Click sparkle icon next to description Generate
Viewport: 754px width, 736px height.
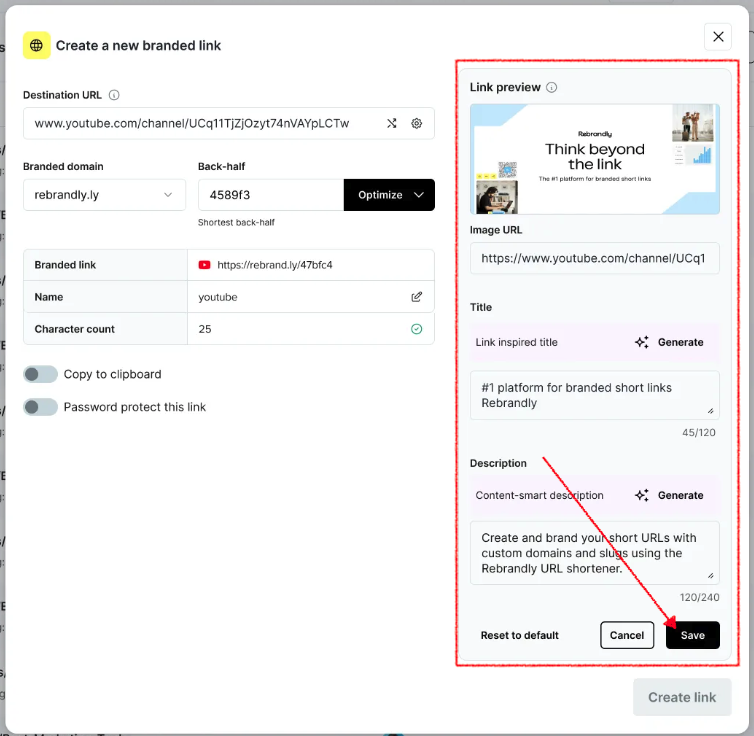tap(641, 495)
